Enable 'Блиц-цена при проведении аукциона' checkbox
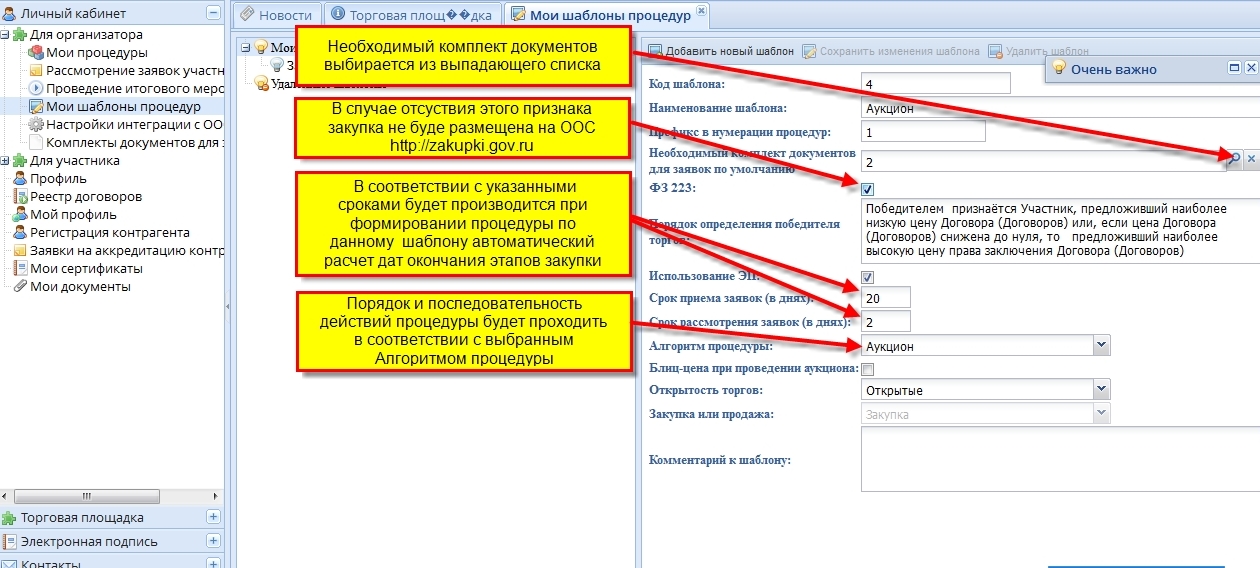1260x568 pixels. 868,369
